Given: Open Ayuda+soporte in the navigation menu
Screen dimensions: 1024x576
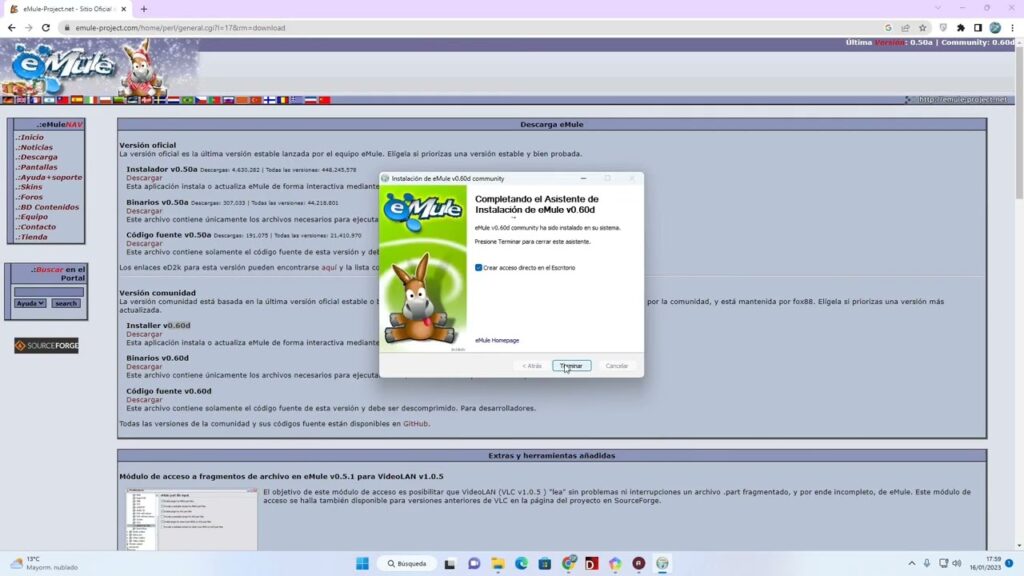Looking at the screenshot, I should pyautogui.click(x=49, y=177).
